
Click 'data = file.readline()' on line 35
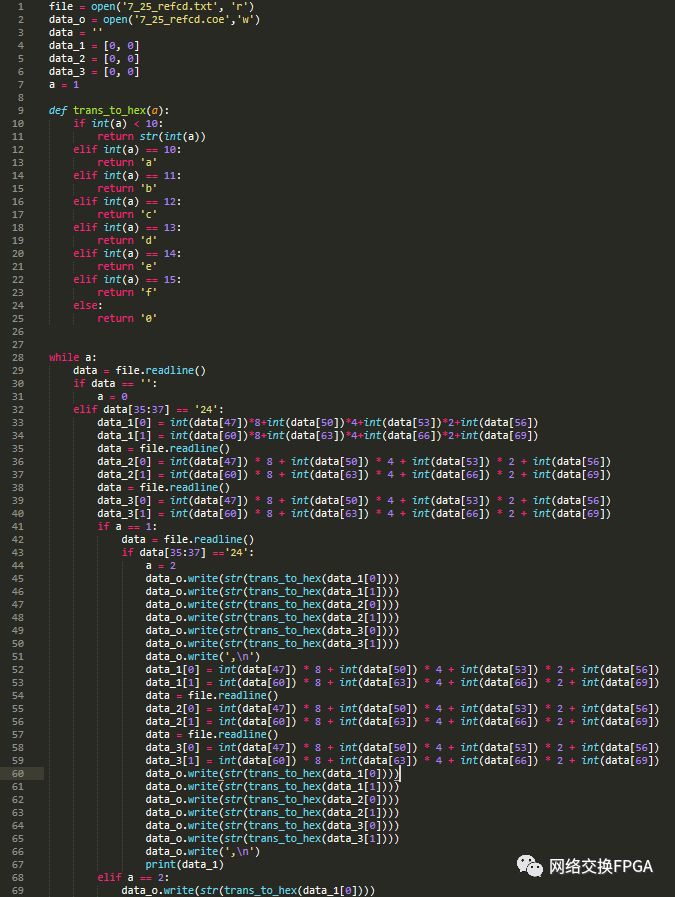point(163,448)
